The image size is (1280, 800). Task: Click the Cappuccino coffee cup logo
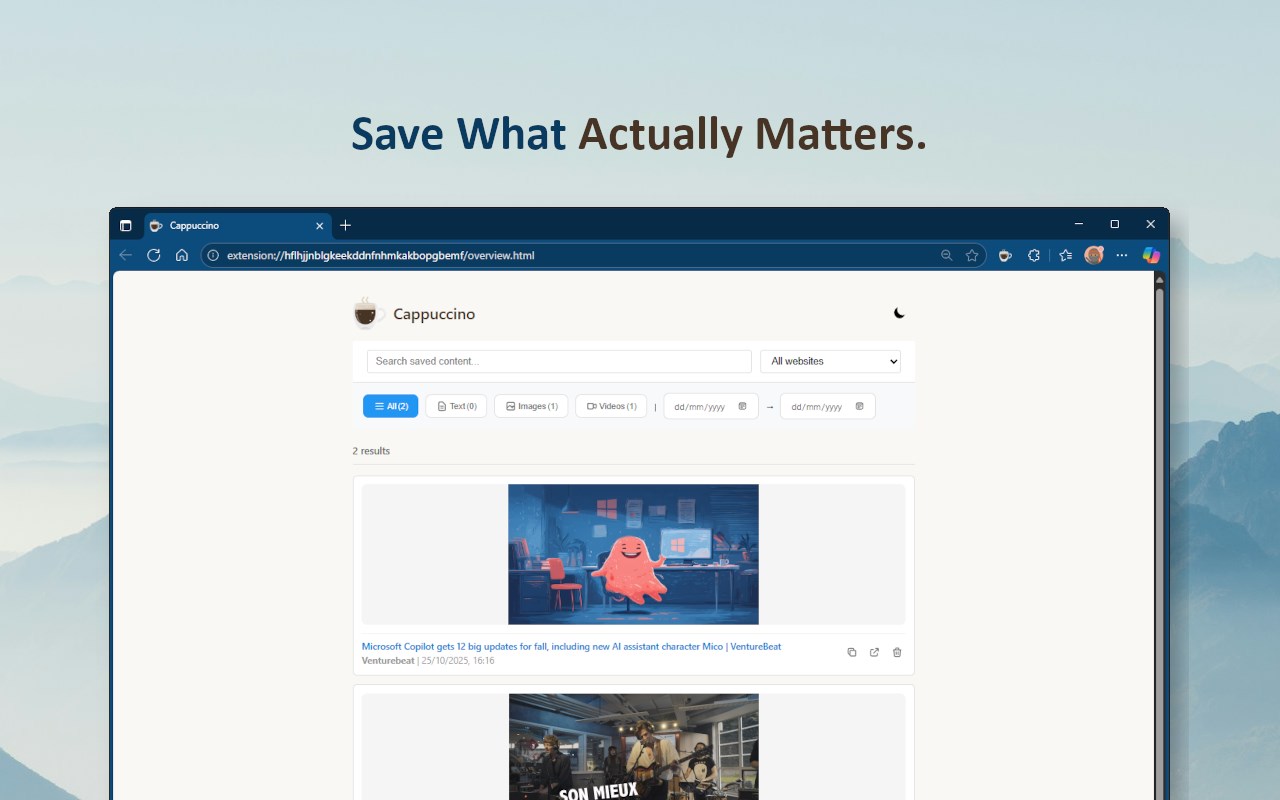tap(368, 313)
